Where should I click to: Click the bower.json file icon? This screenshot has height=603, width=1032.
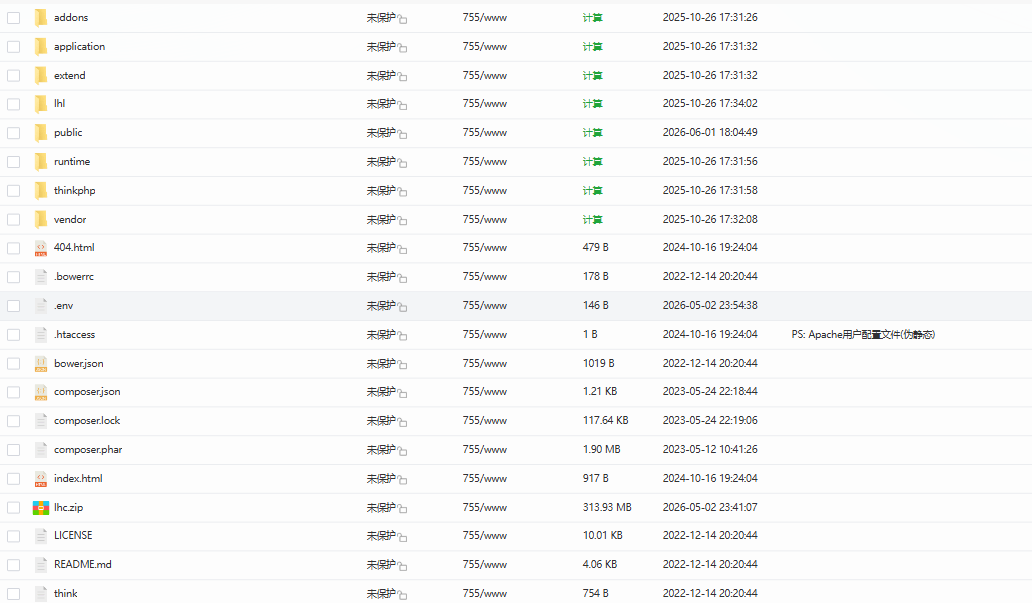[41, 364]
